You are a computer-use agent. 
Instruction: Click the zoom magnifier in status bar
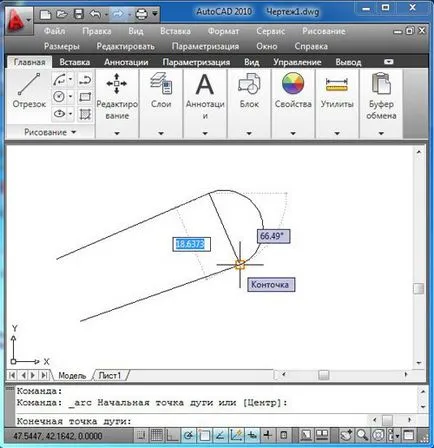[x=362, y=435]
